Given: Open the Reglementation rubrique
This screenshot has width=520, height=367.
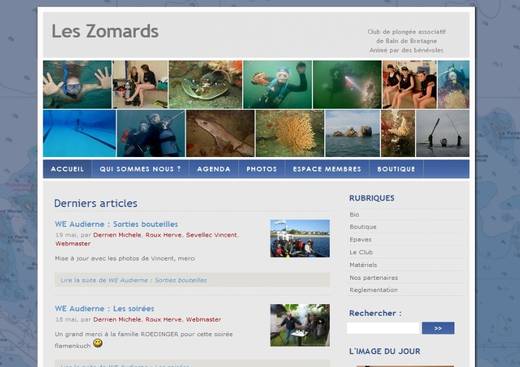Looking at the screenshot, I should (374, 290).
